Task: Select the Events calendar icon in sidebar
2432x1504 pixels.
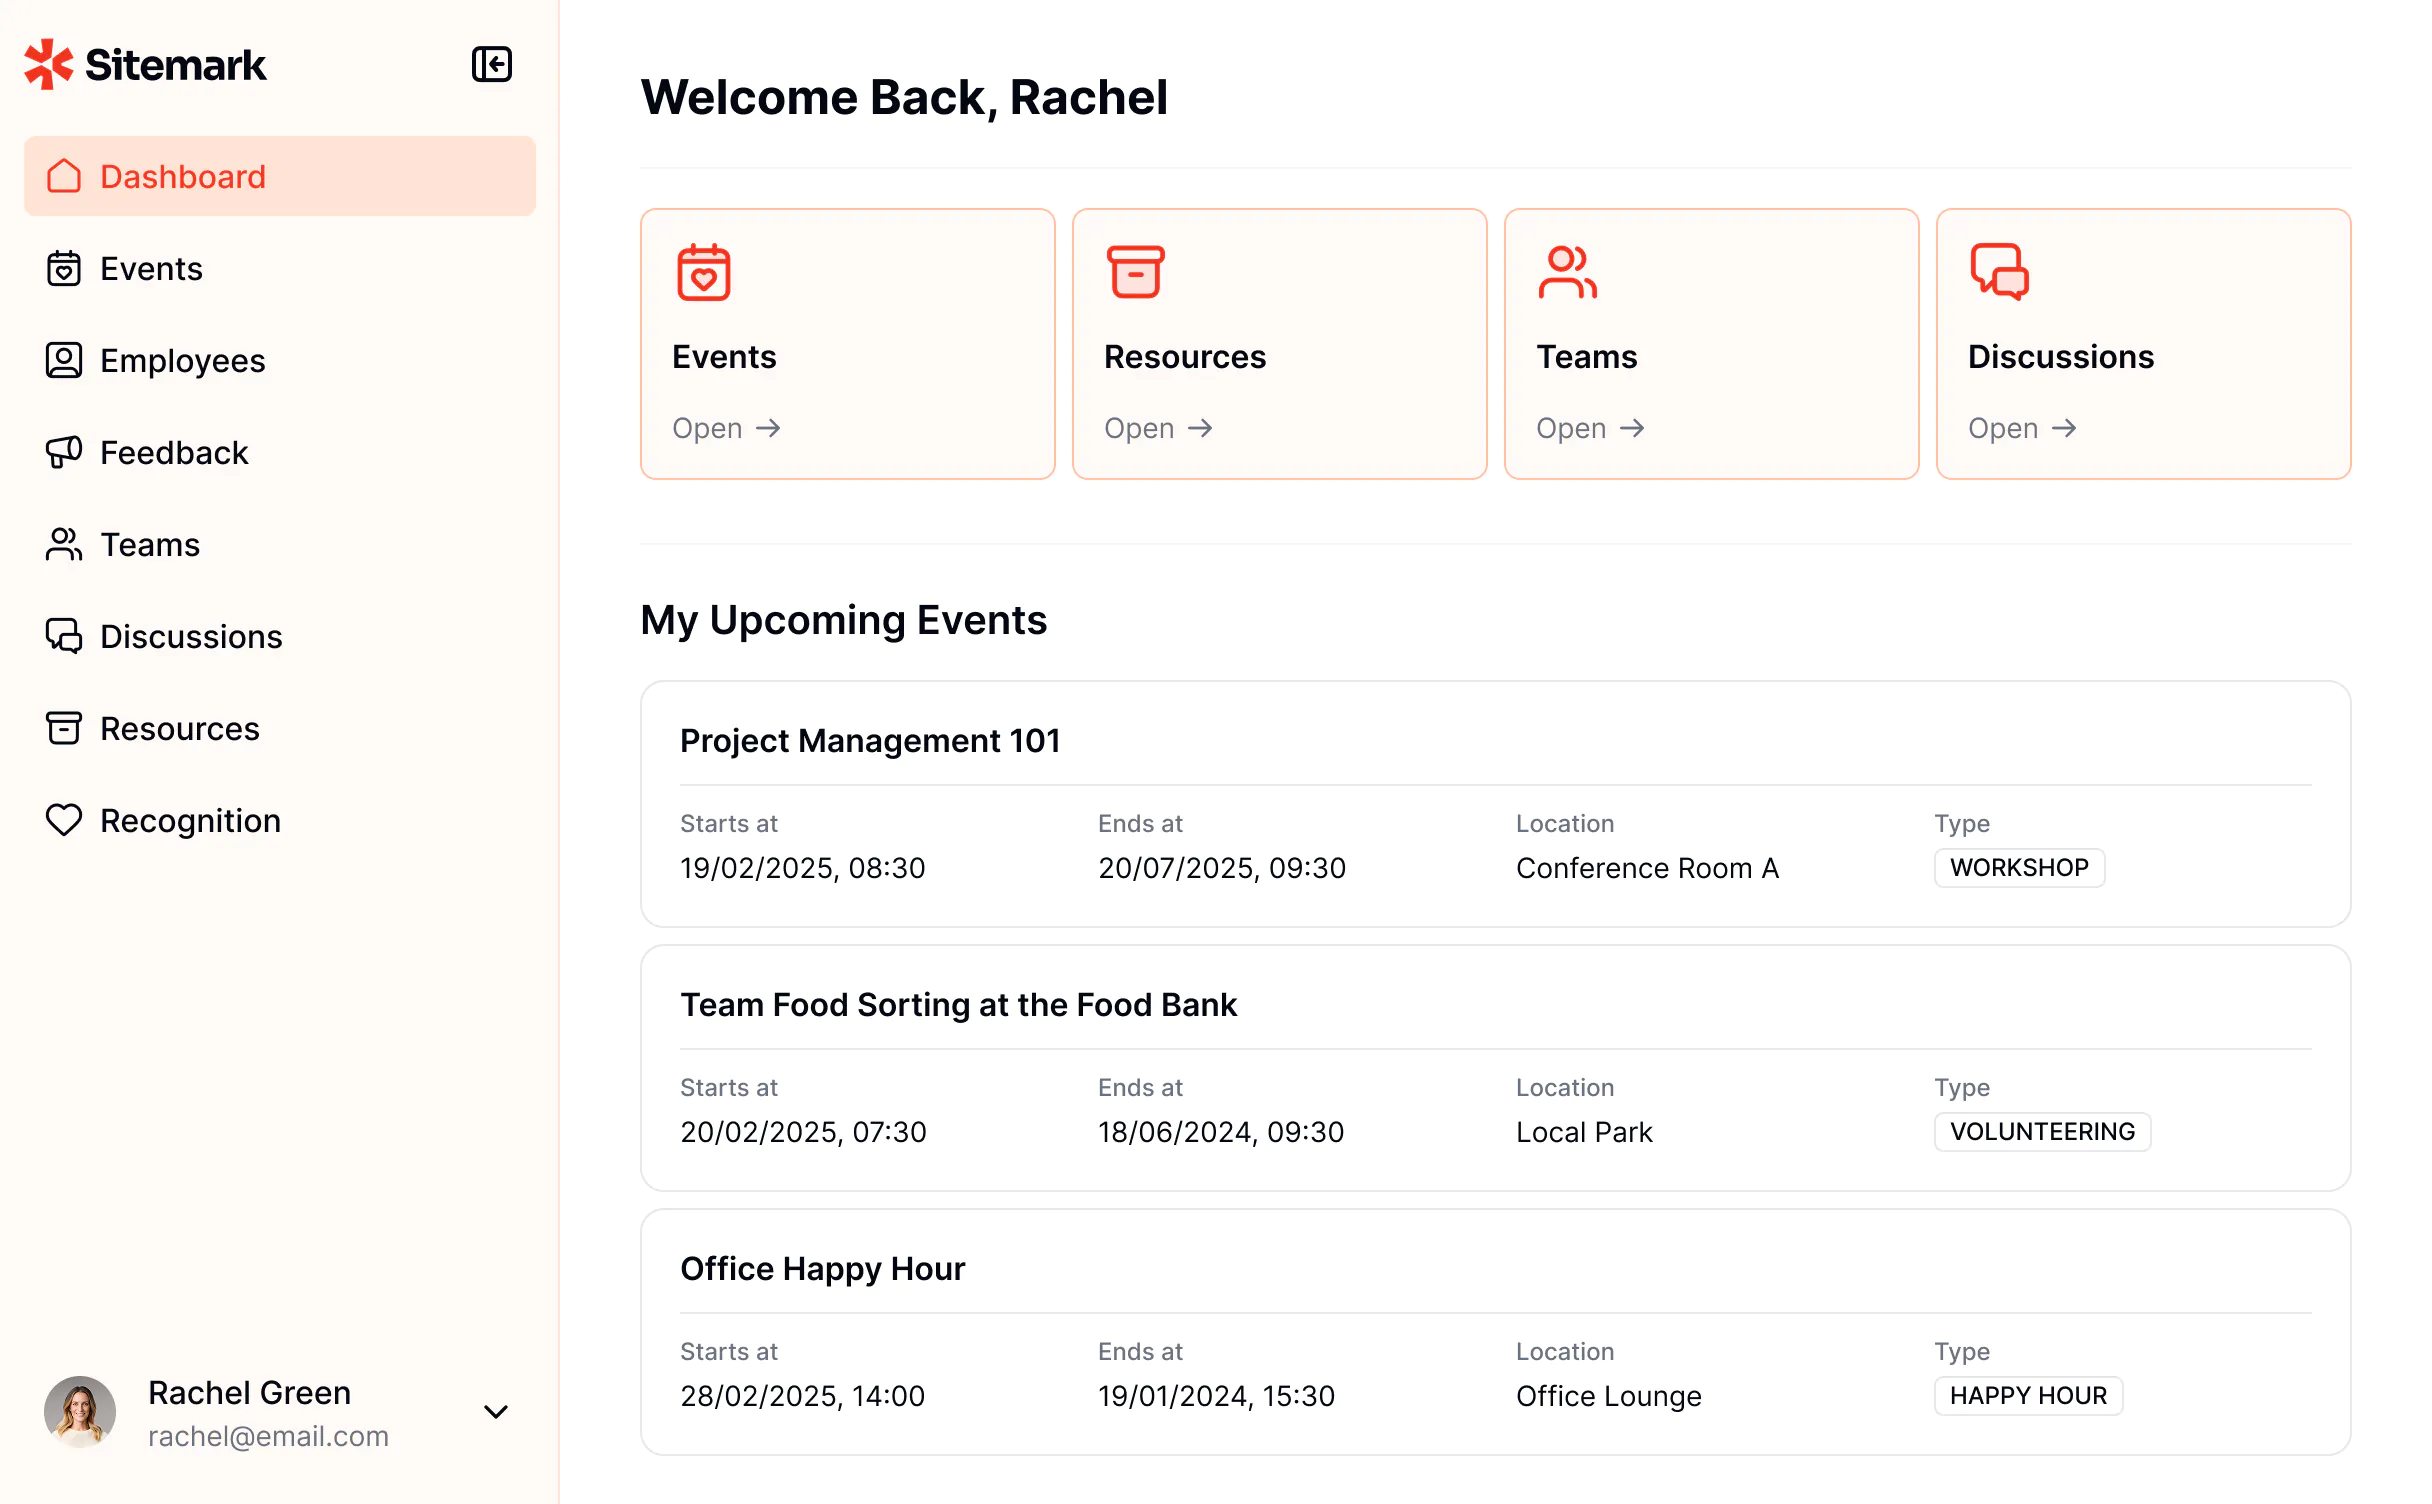Action: point(64,268)
